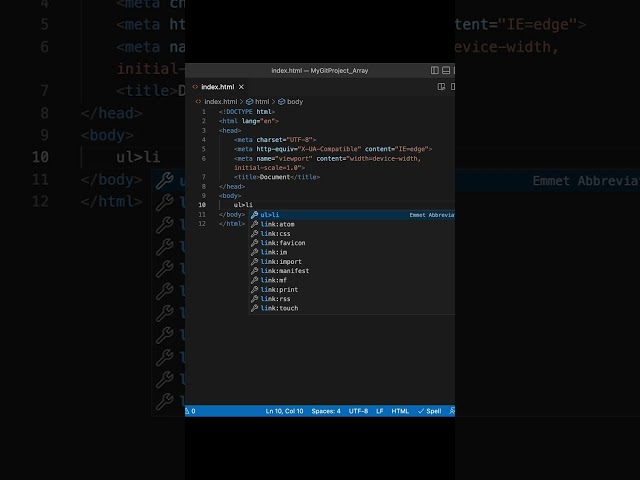Click the wrench icon beside link:mf
640x480 pixels.
[x=254, y=280]
